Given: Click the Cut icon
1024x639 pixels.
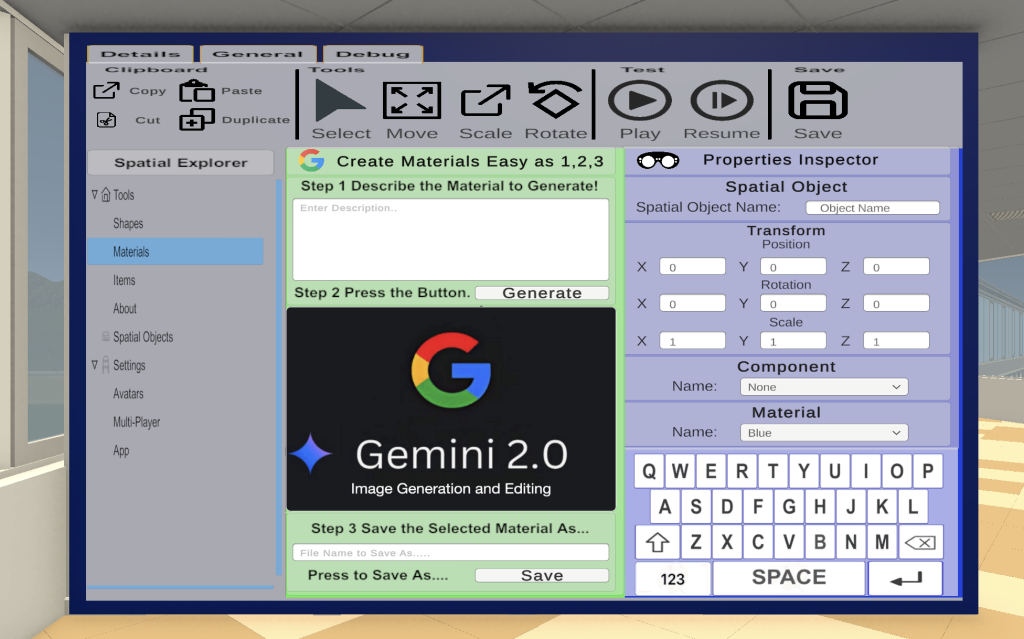Looking at the screenshot, I should (106, 120).
